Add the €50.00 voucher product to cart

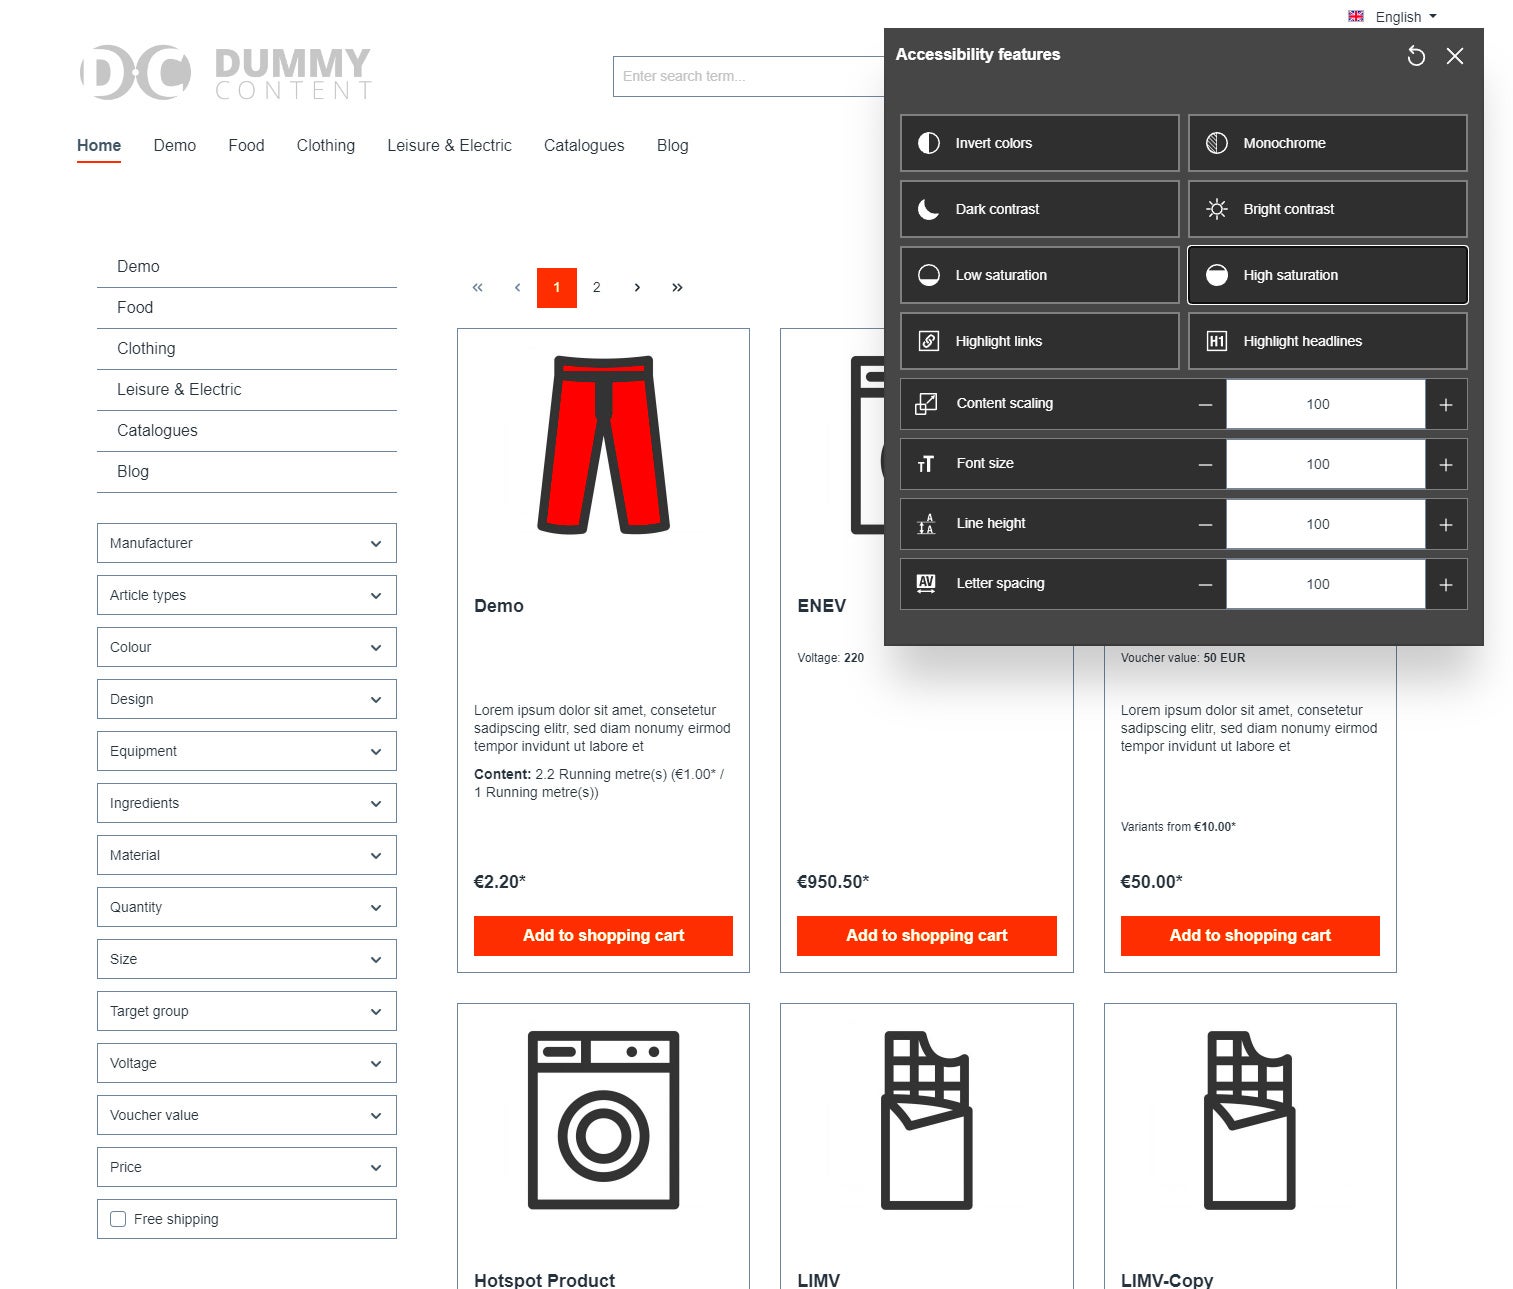tap(1250, 936)
